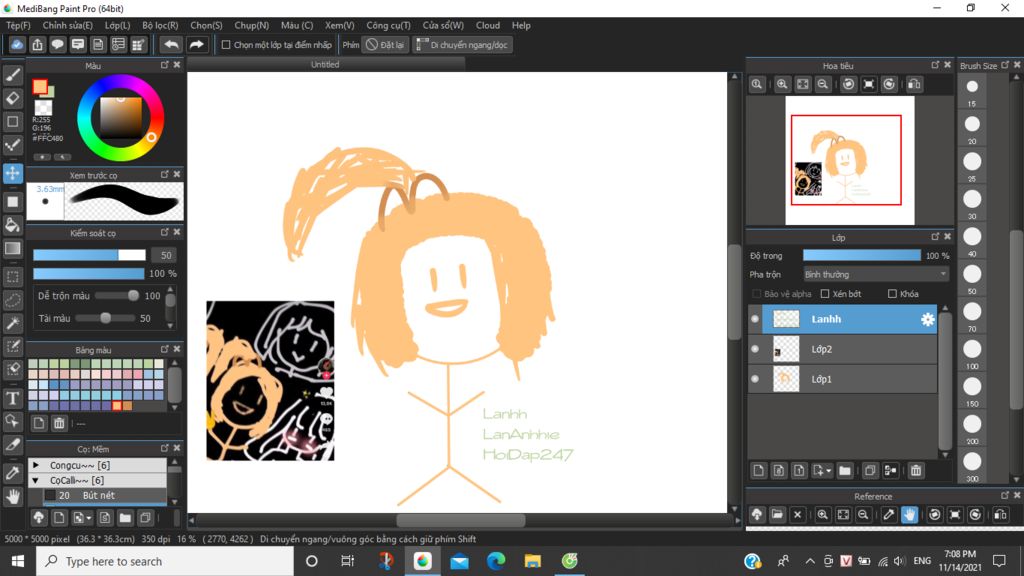Expand the Congcu~~ brush group

click(x=36, y=465)
